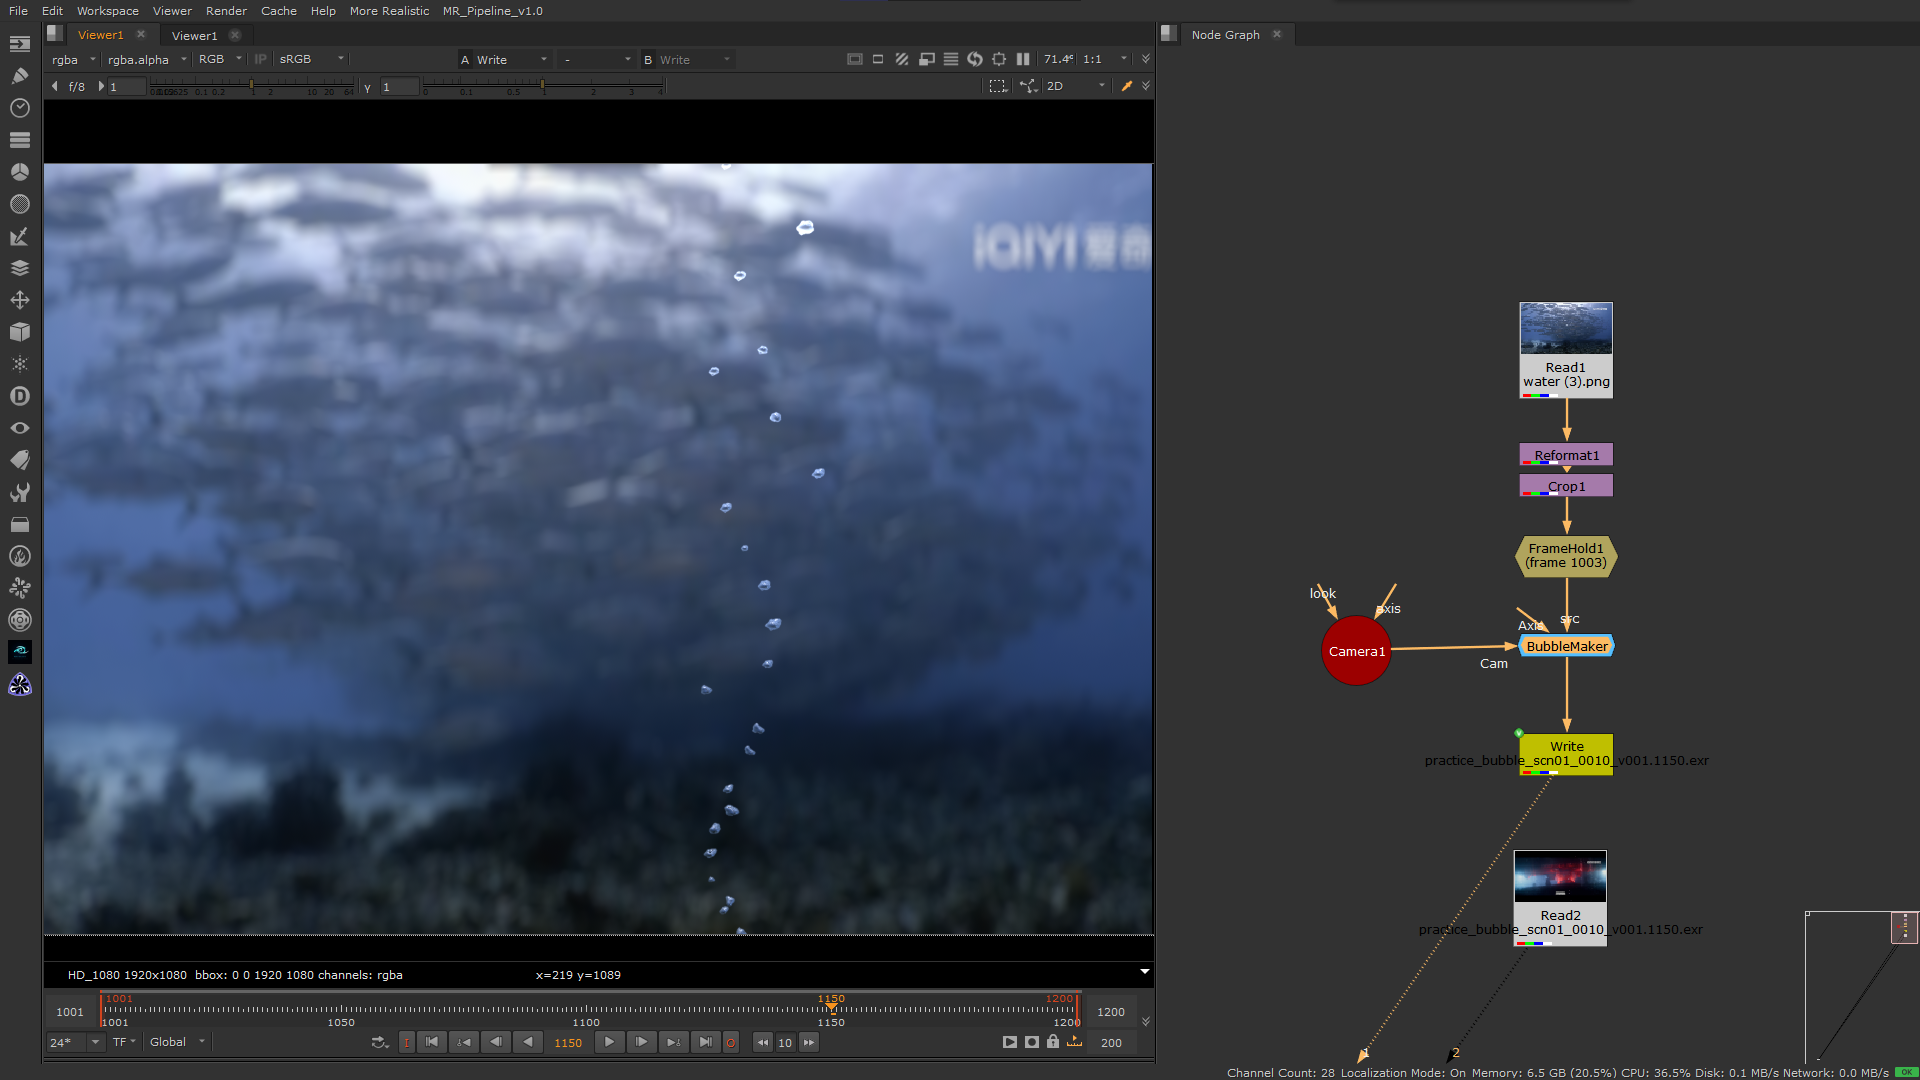
Task: Open the Time nodes clock icon
Action: [x=20, y=108]
